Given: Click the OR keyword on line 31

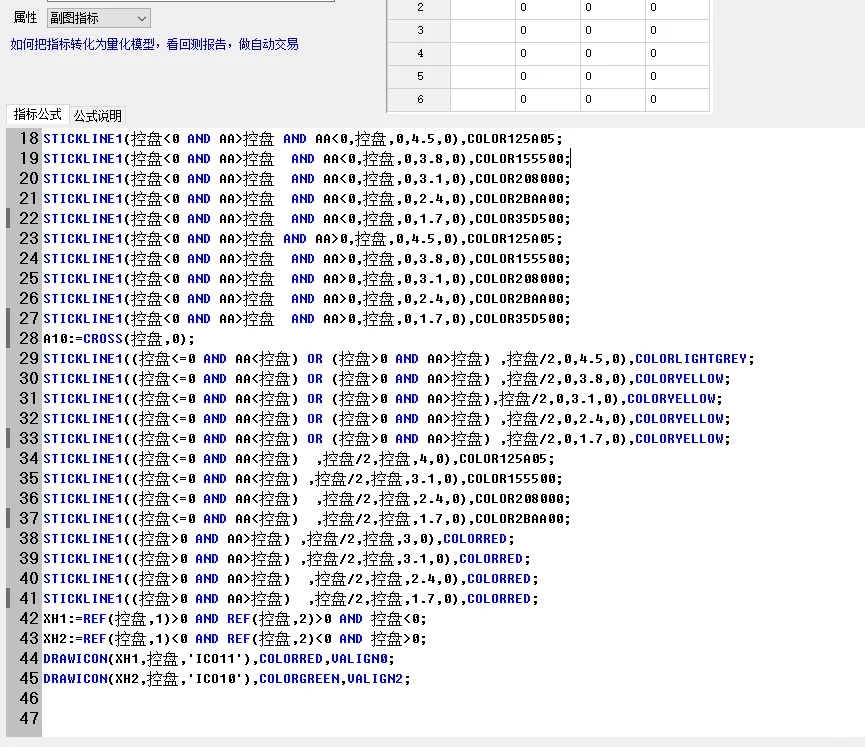Looking at the screenshot, I should [x=315, y=398].
